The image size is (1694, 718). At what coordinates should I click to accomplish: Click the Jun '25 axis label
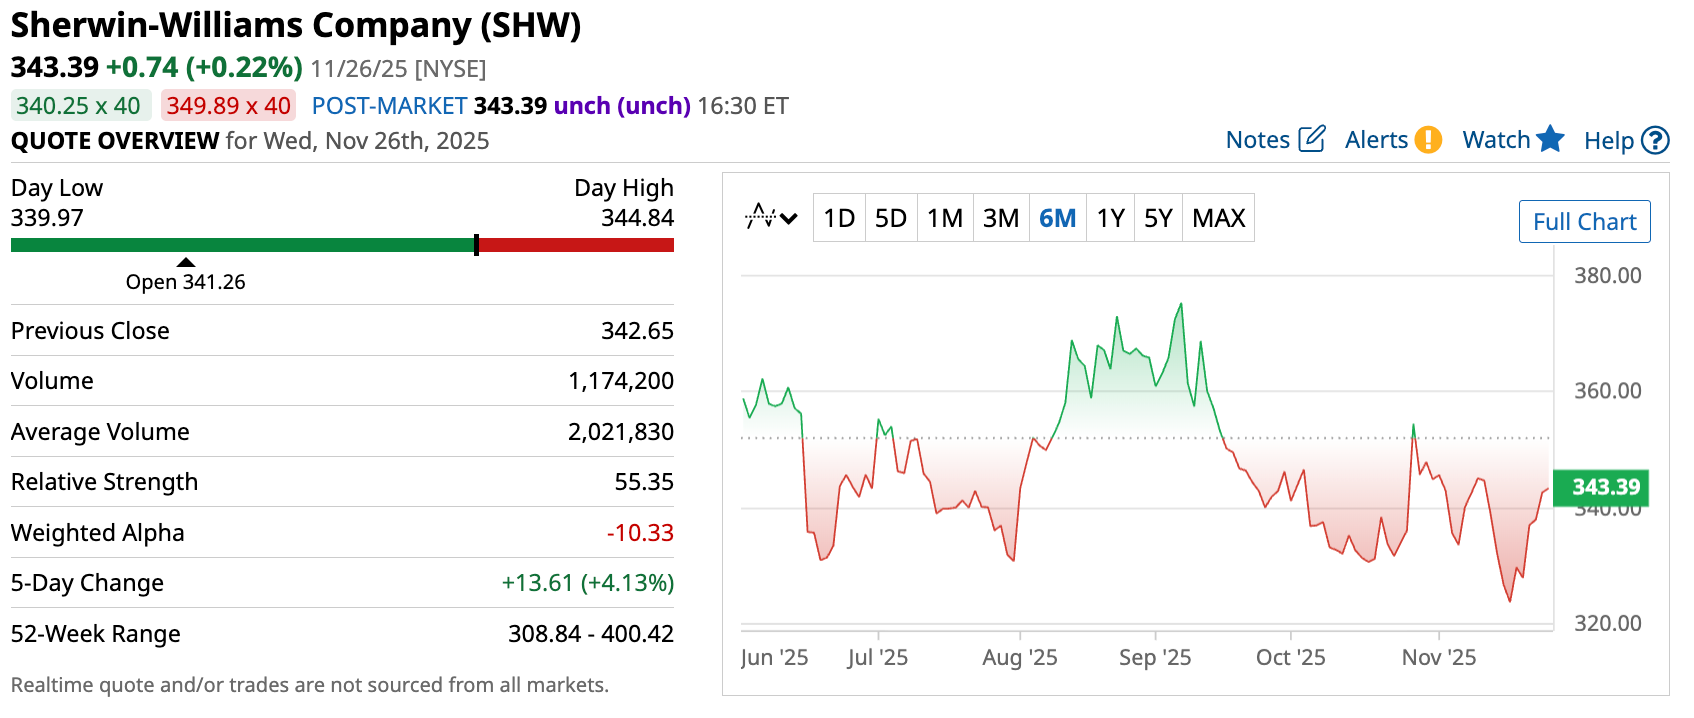[775, 657]
